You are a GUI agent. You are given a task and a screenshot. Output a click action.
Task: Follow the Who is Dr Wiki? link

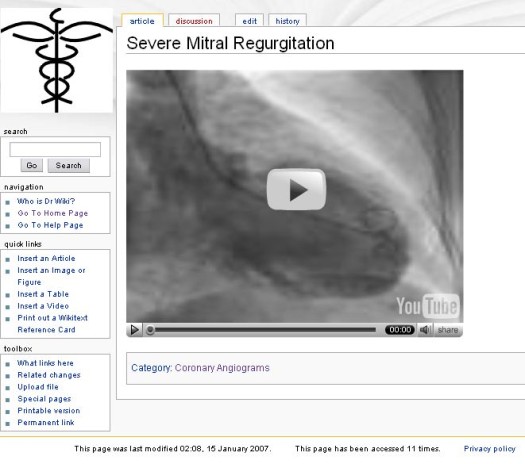[46, 201]
